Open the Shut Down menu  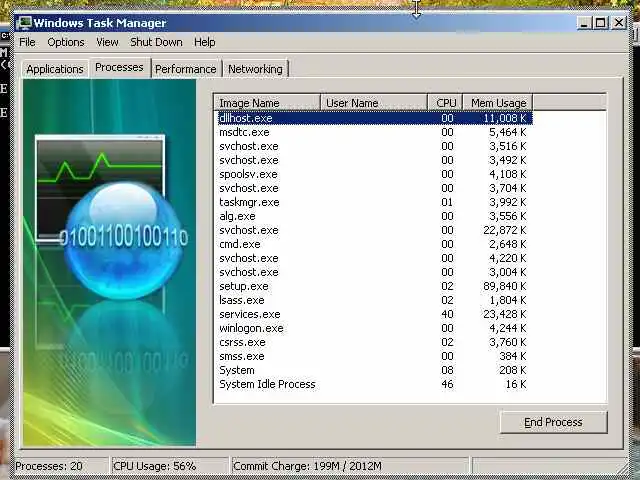pos(156,42)
